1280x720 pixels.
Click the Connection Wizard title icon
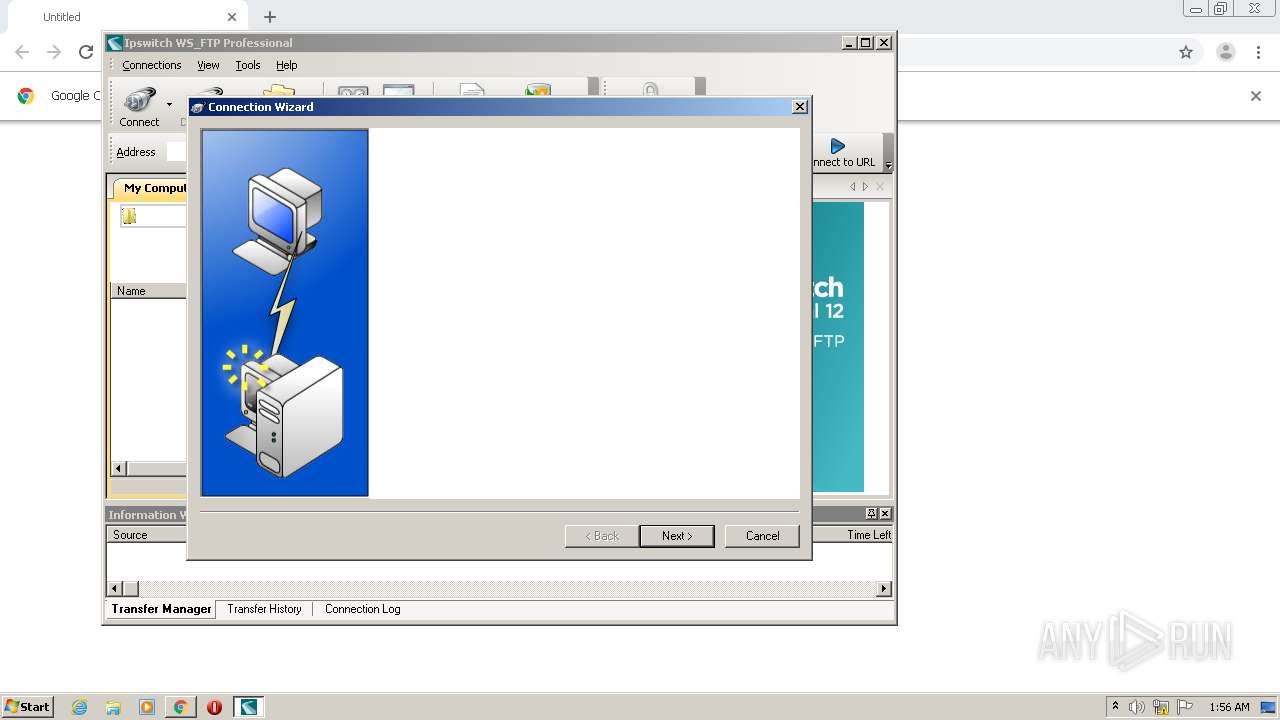(x=198, y=107)
